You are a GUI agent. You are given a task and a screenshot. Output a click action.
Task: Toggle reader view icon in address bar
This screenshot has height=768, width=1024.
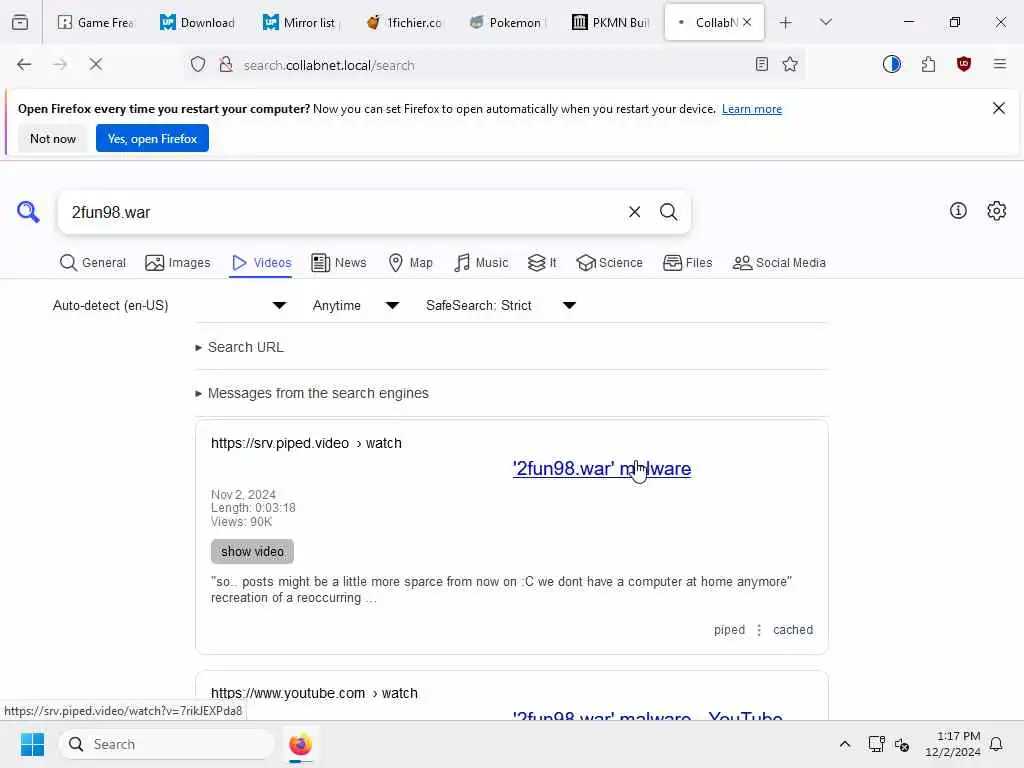[761, 64]
